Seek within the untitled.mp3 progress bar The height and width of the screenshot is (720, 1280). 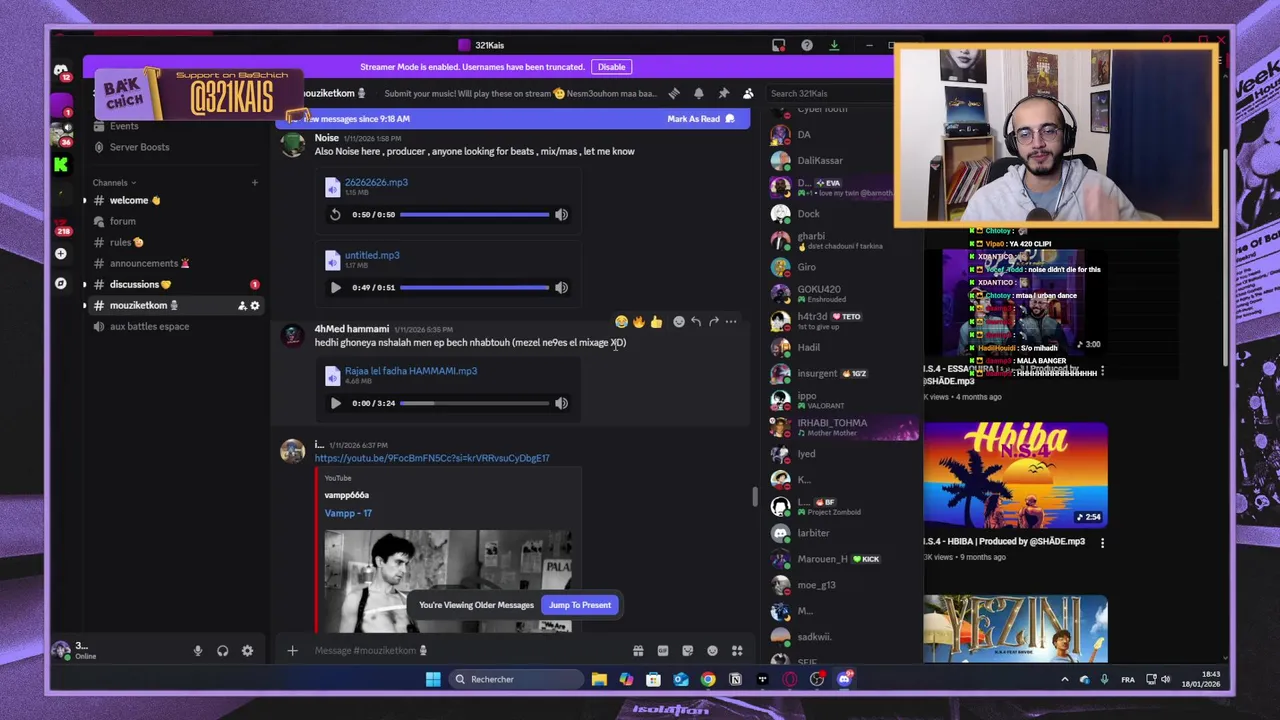click(474, 287)
